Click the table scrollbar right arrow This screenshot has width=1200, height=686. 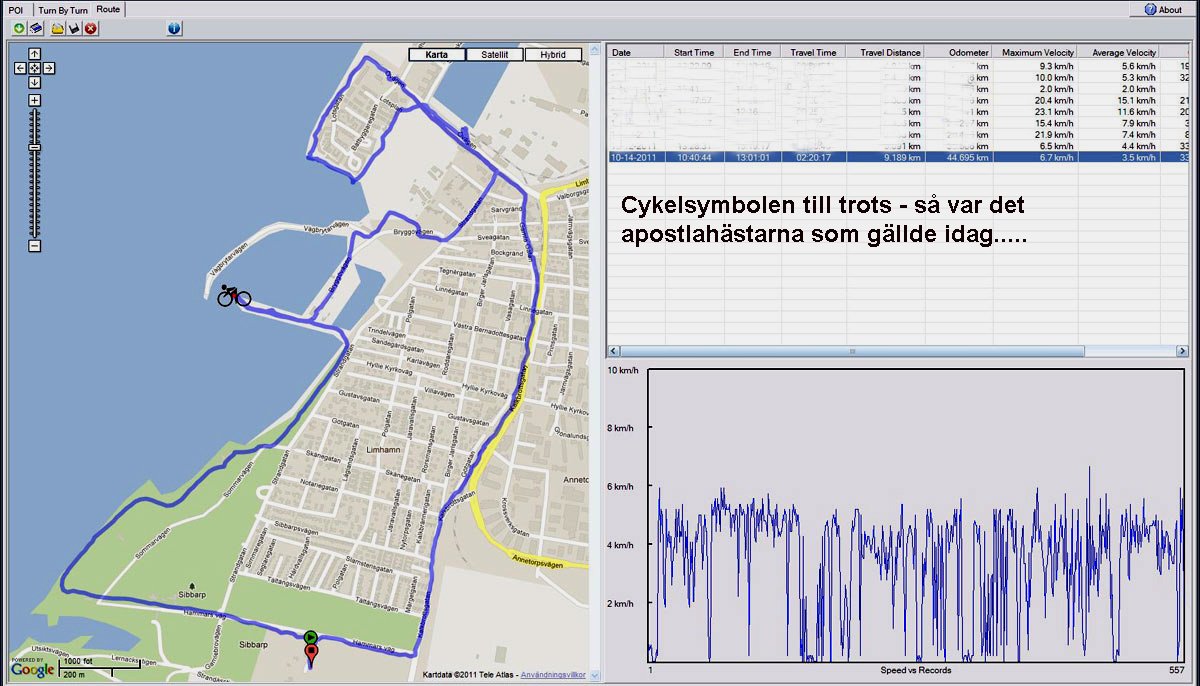[x=1183, y=351]
